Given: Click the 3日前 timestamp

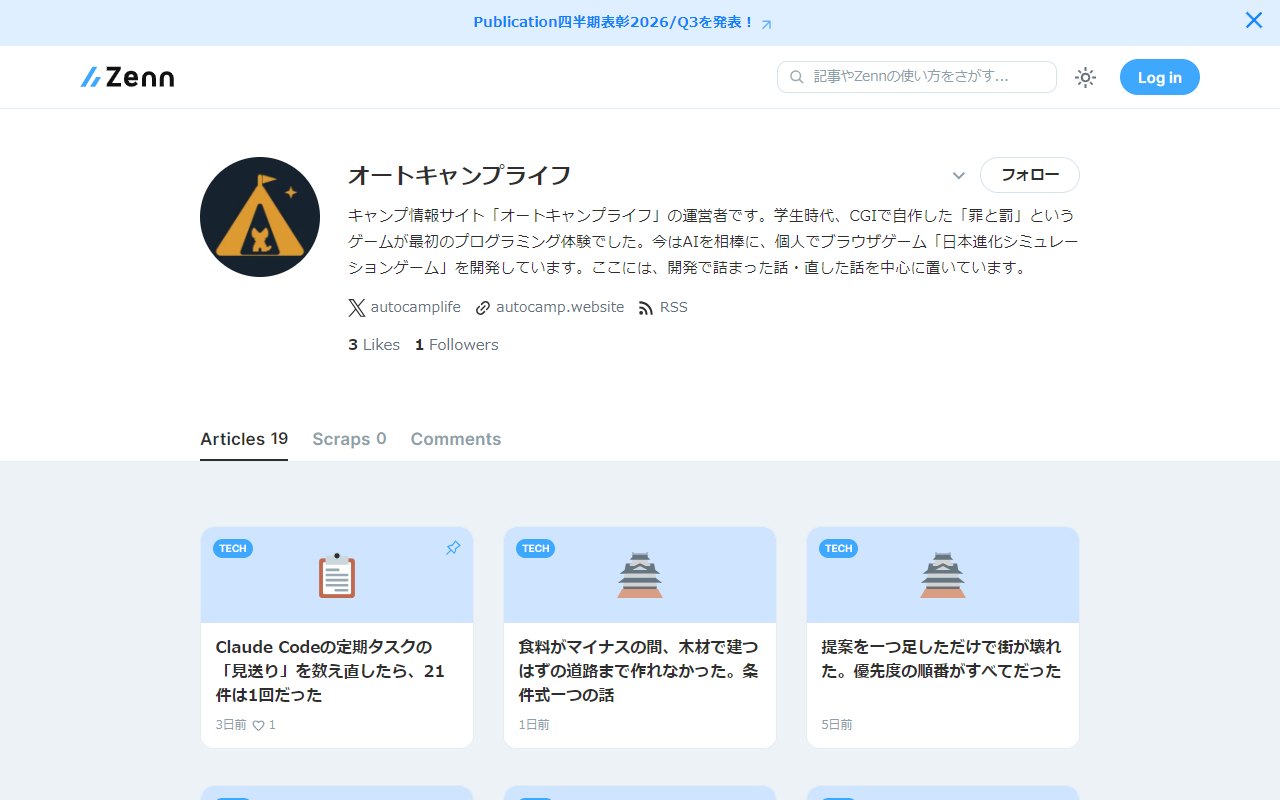Looking at the screenshot, I should click(231, 725).
